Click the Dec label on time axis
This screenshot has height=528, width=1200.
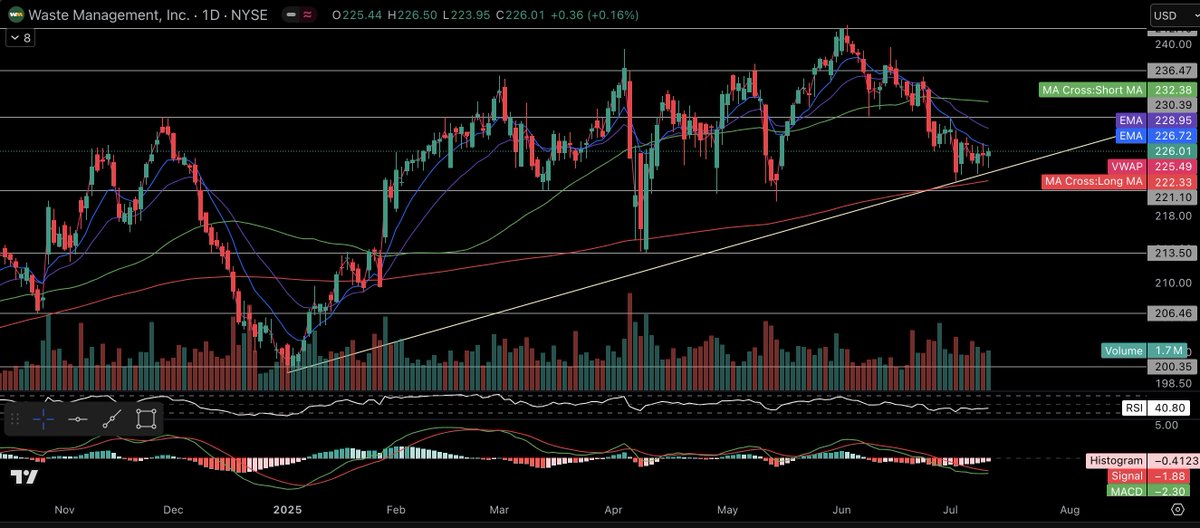172,509
